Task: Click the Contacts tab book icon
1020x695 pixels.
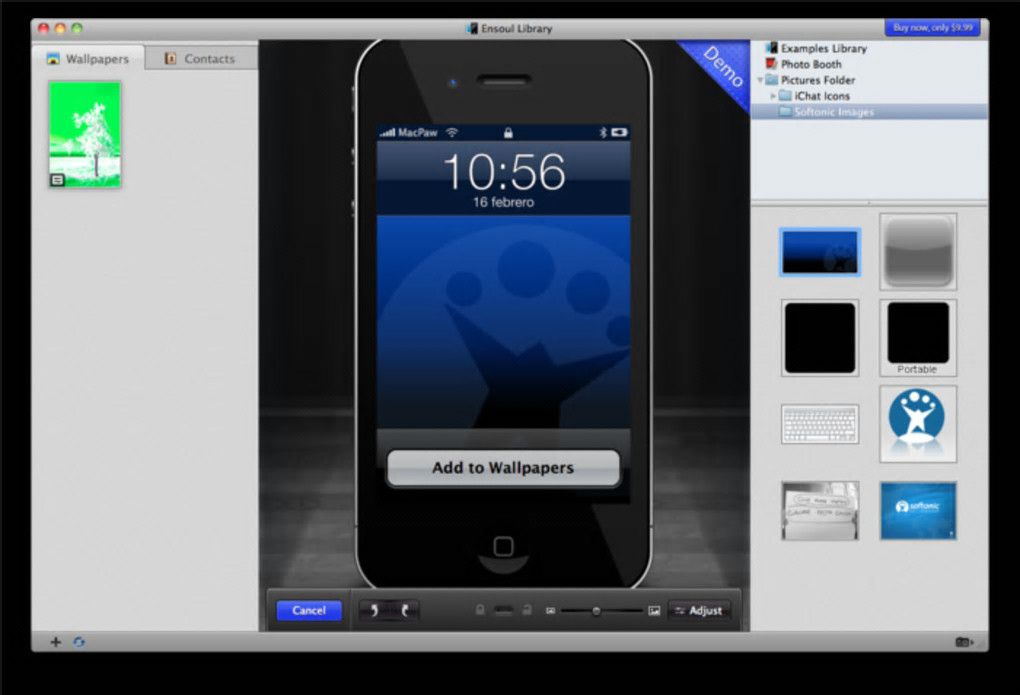Action: pyautogui.click(x=170, y=59)
